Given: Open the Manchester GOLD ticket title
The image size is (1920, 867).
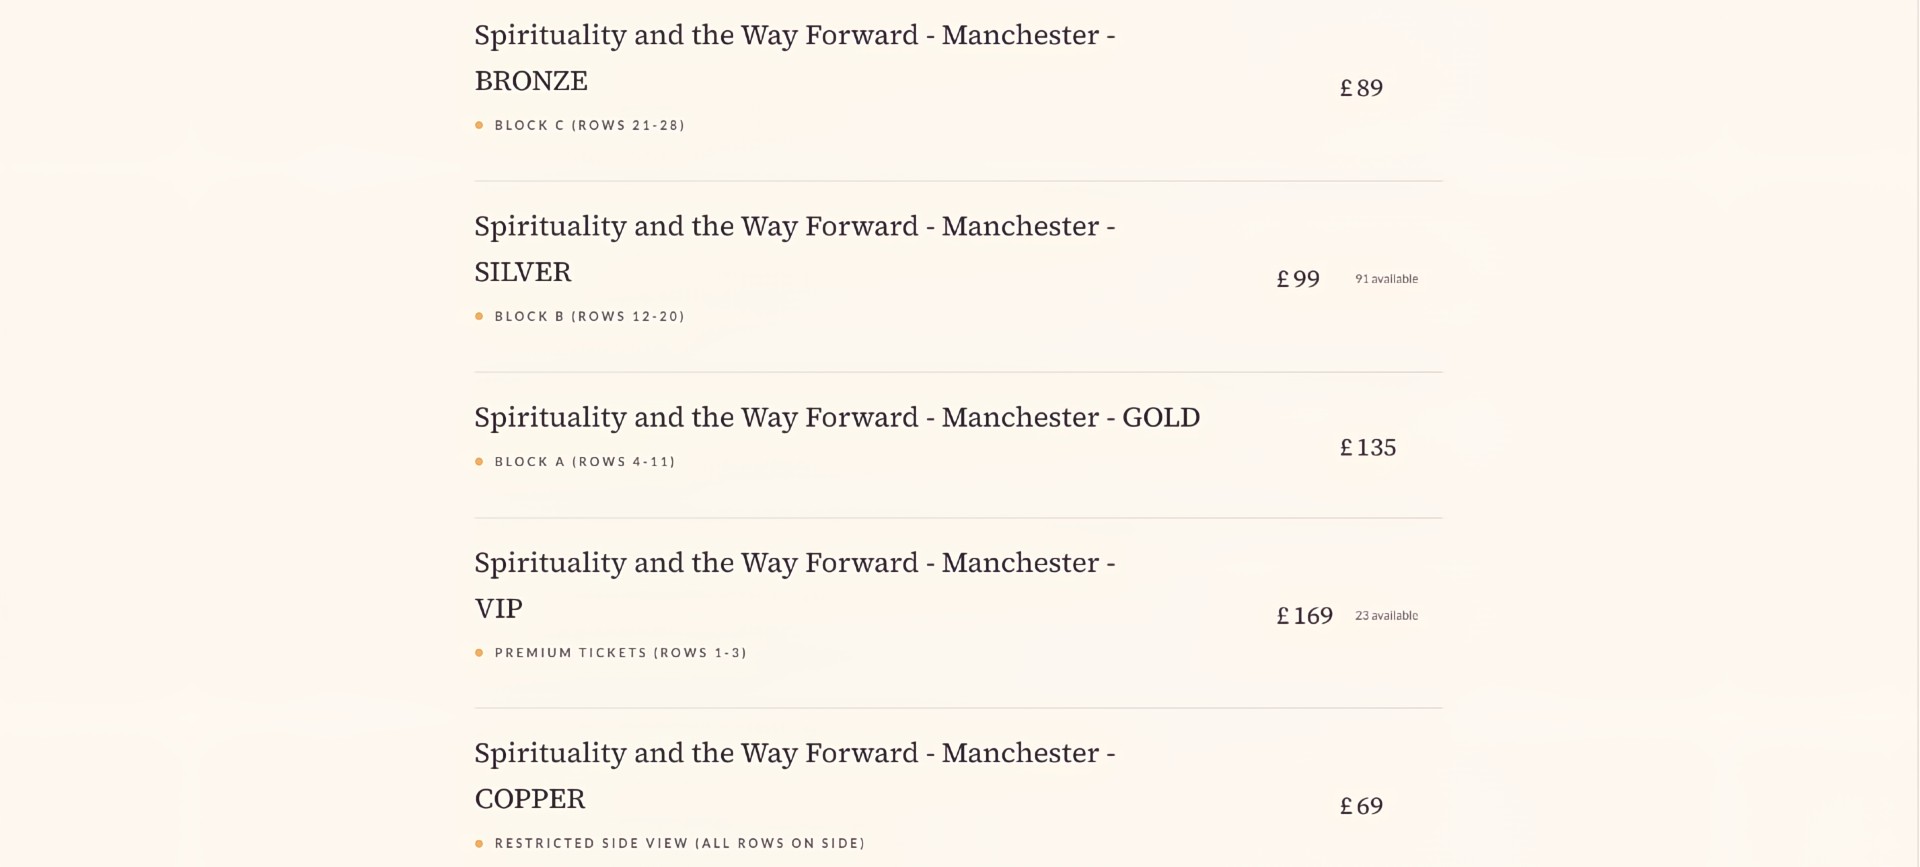Looking at the screenshot, I should 837,417.
